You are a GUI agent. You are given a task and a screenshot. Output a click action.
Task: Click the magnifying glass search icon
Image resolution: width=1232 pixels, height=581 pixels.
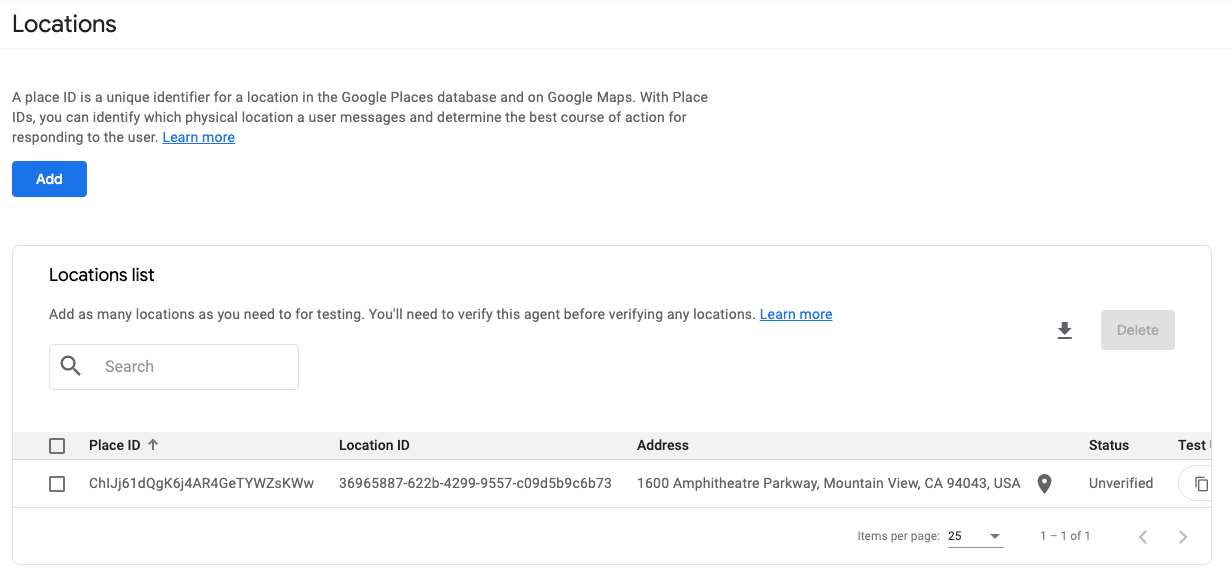(x=71, y=366)
